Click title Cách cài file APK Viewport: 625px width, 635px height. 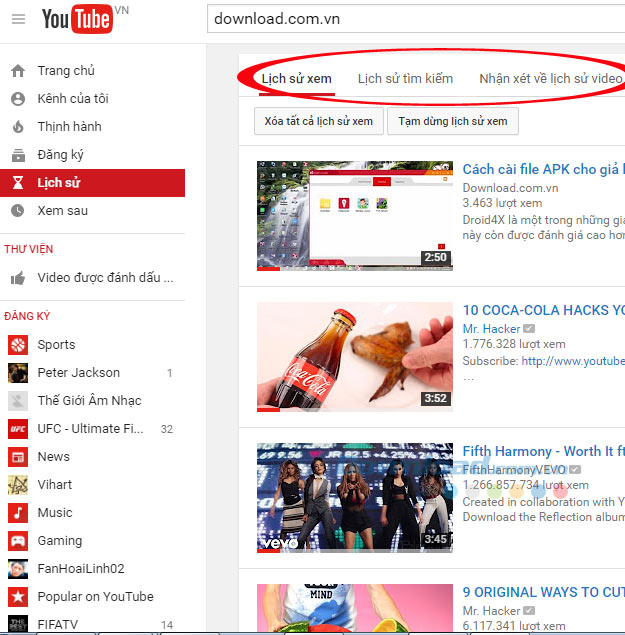pyautogui.click(x=543, y=169)
